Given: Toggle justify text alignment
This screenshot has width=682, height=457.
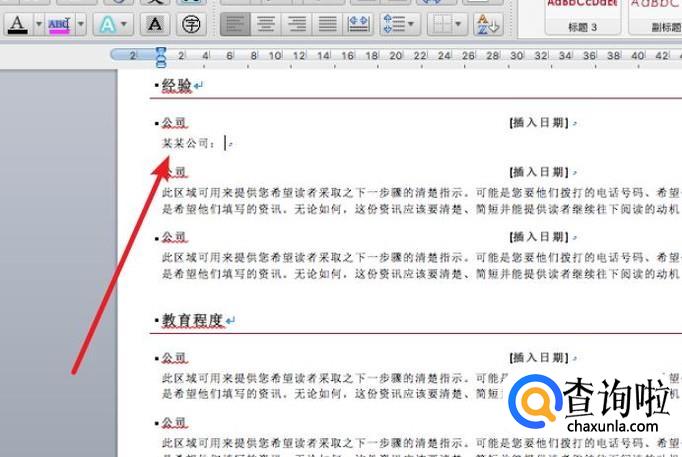Looking at the screenshot, I should (327, 23).
